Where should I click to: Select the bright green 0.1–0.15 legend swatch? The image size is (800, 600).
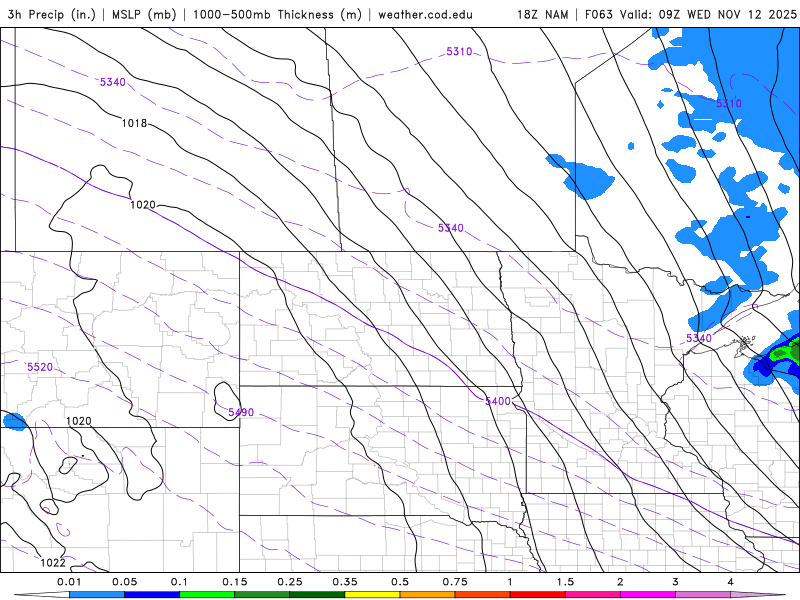[x=207, y=595]
